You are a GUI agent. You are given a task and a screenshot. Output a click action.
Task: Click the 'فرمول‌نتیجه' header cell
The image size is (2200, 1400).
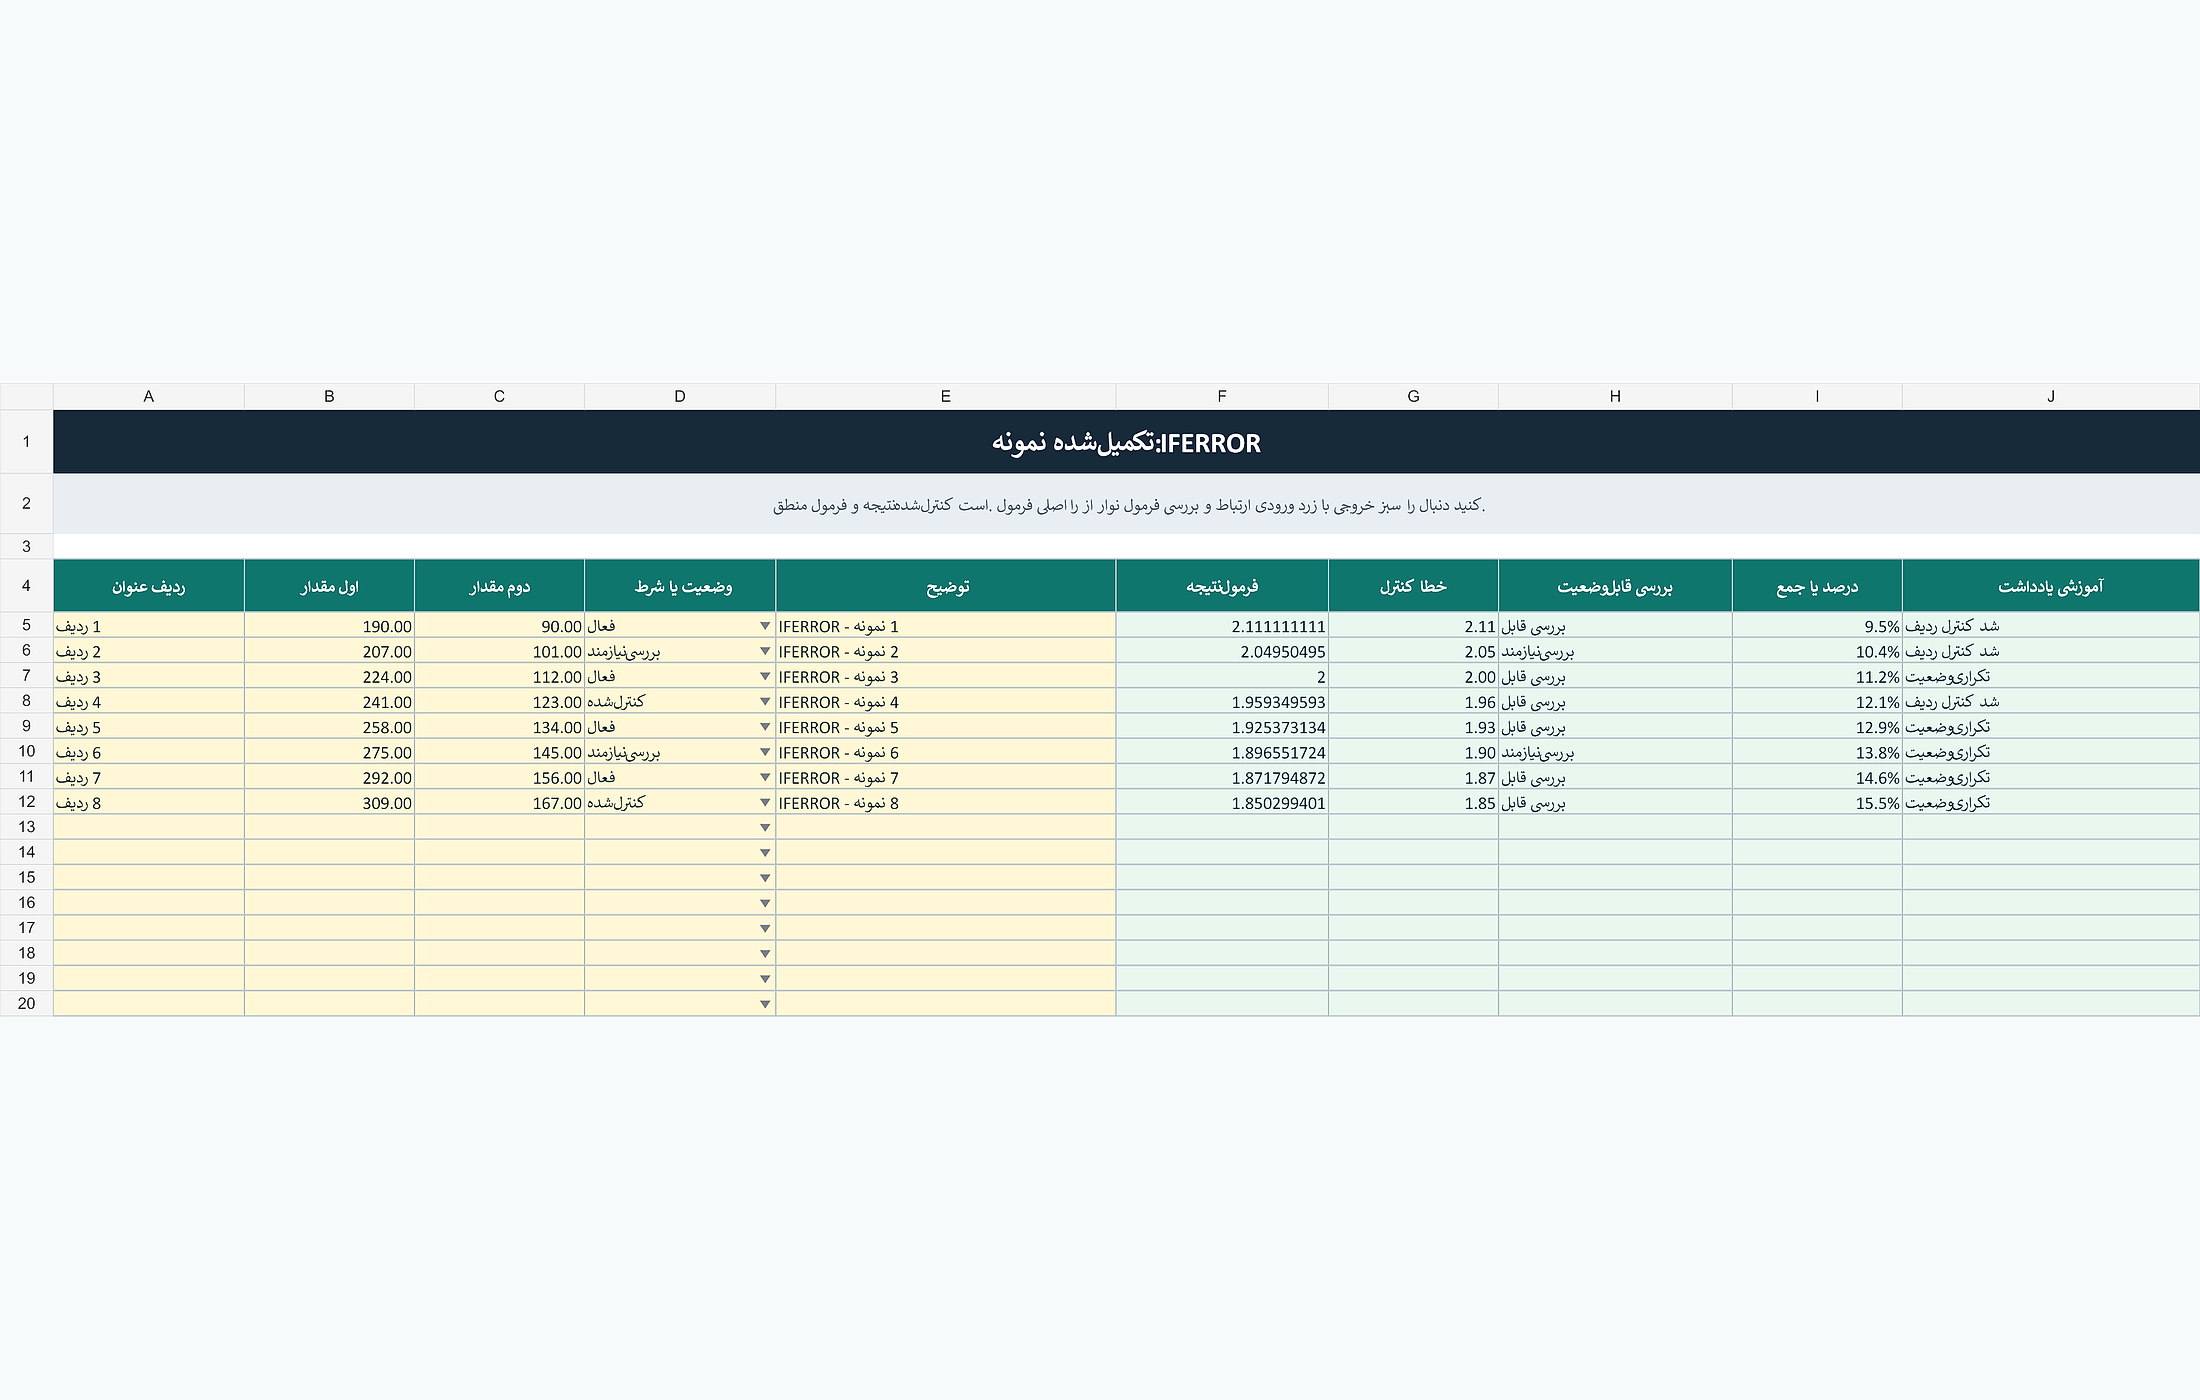(1222, 586)
